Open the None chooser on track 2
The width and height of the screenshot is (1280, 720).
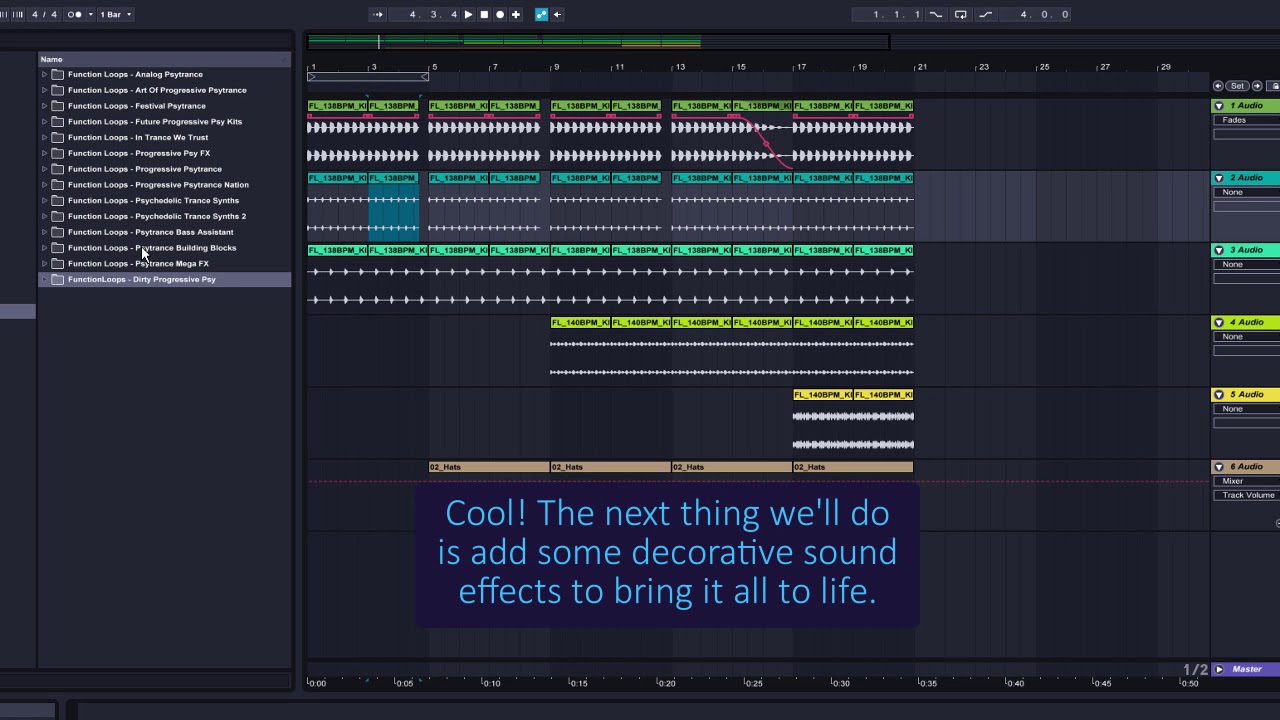(x=1247, y=192)
